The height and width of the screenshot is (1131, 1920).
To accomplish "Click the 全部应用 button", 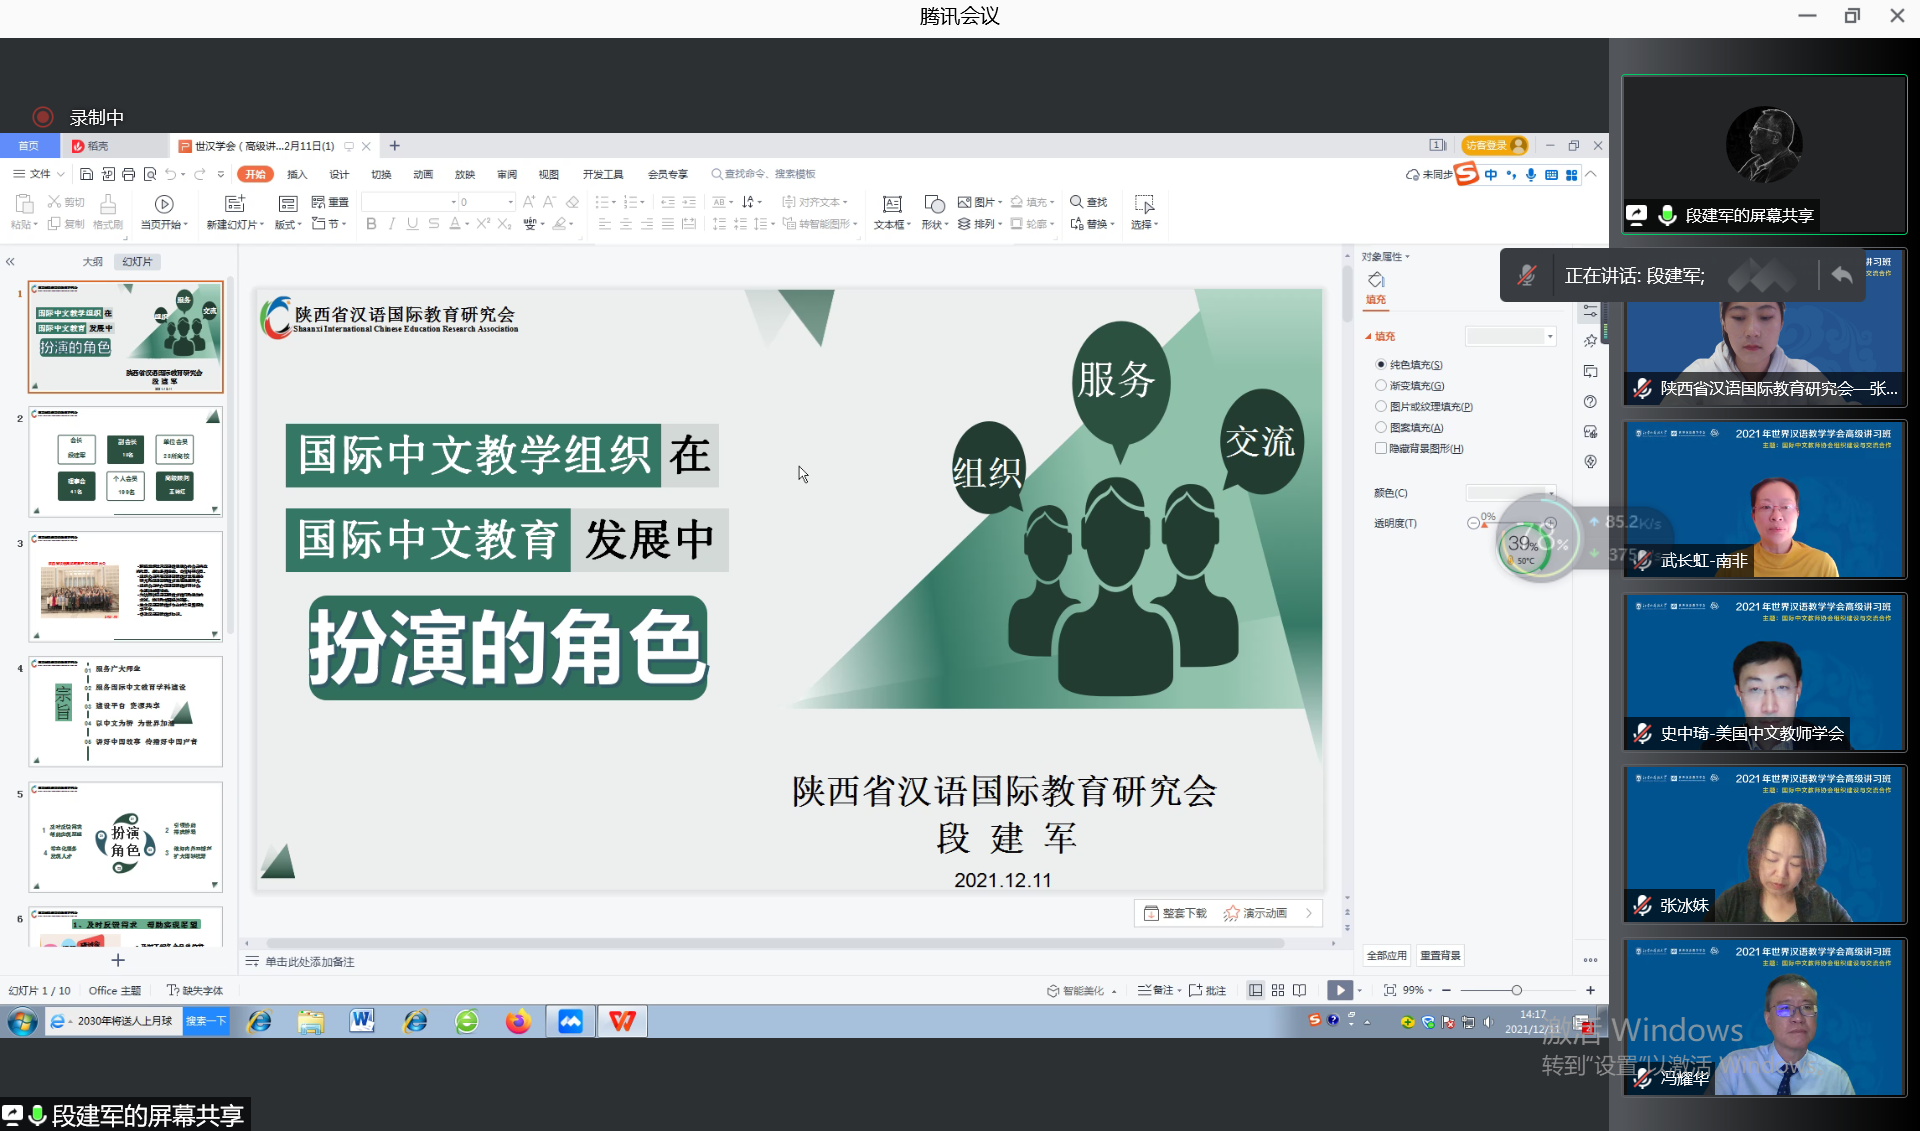I will 1386,955.
